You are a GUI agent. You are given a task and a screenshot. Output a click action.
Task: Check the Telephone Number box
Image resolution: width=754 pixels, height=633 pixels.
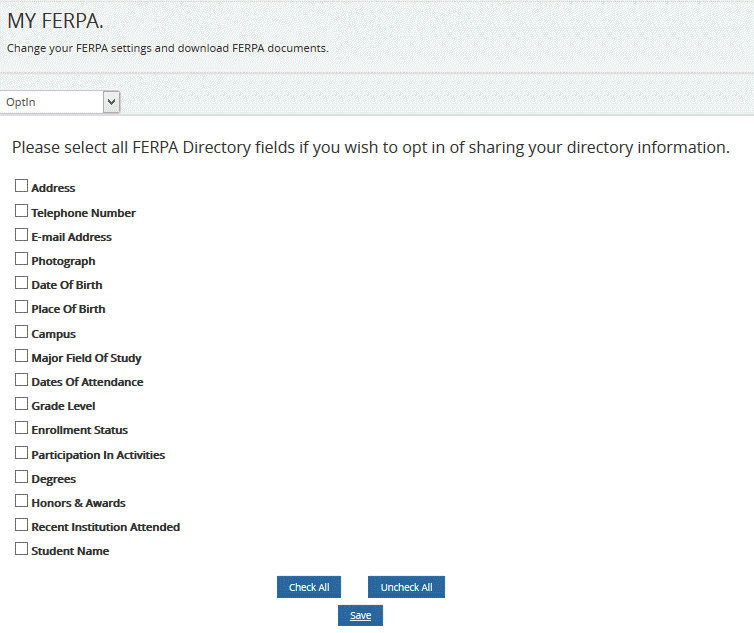[21, 211]
